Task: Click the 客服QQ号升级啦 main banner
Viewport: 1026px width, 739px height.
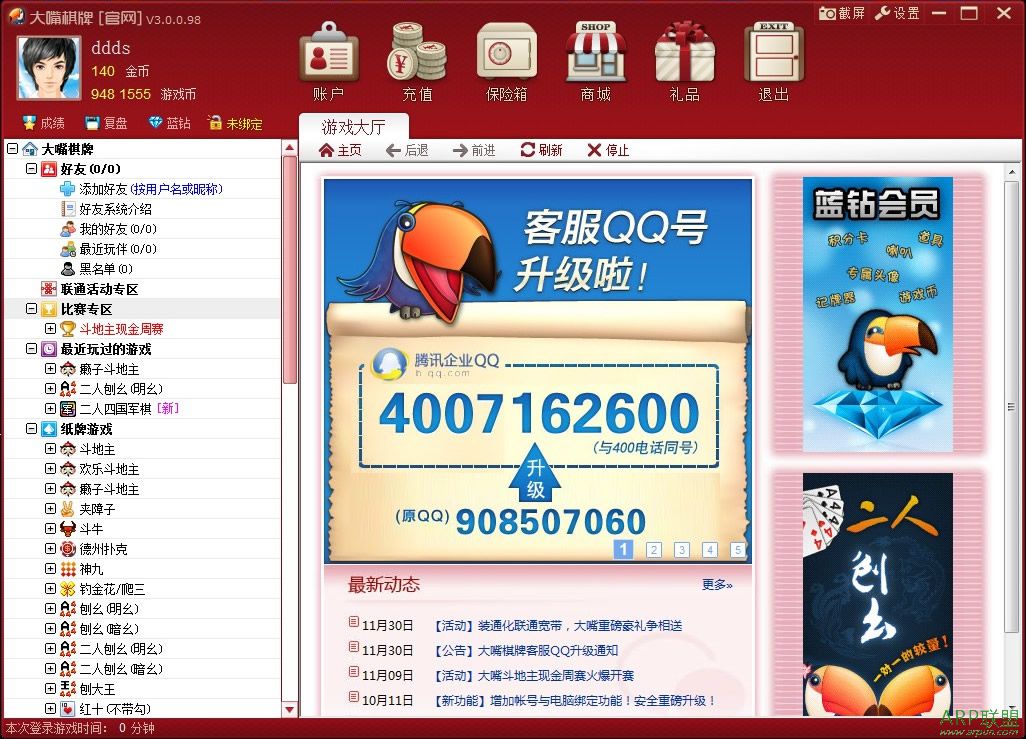Action: pos(538,370)
